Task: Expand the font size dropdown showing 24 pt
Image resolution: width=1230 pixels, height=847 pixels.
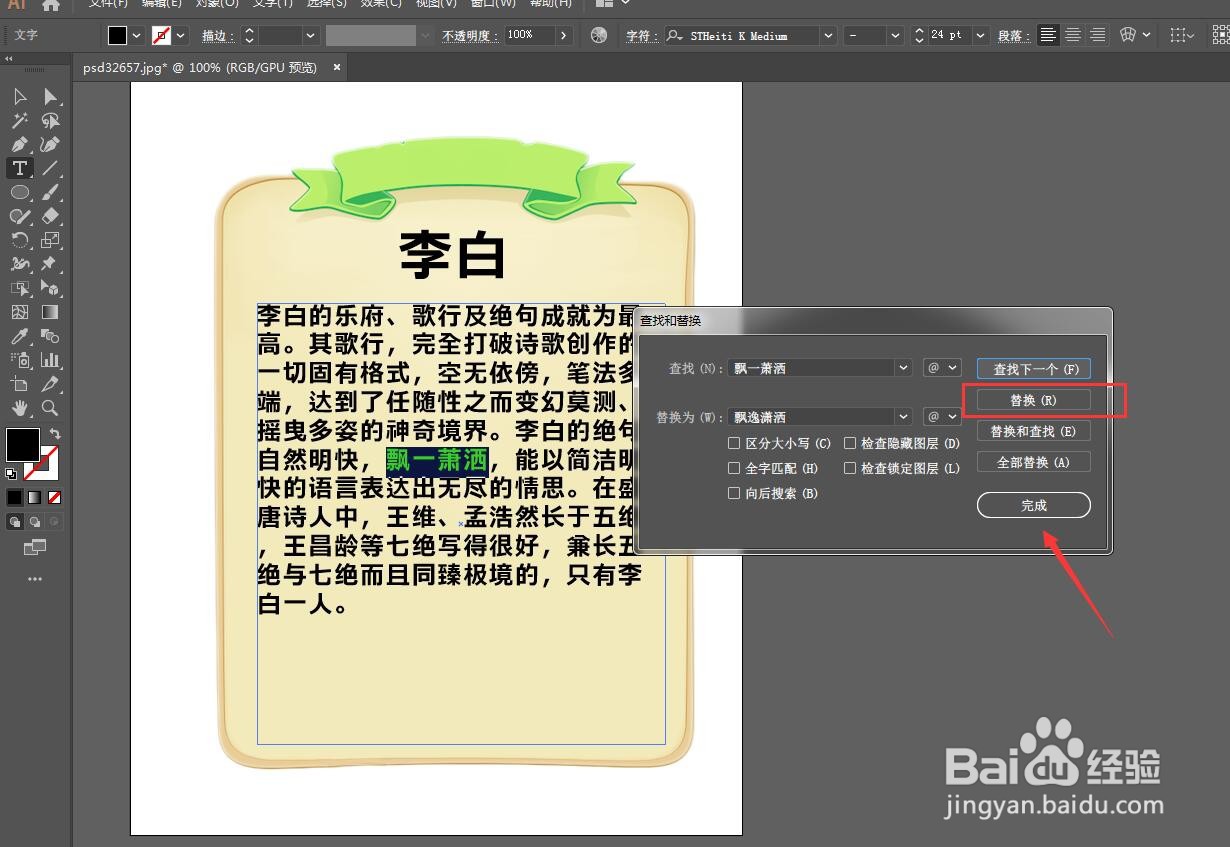Action: click(x=978, y=35)
